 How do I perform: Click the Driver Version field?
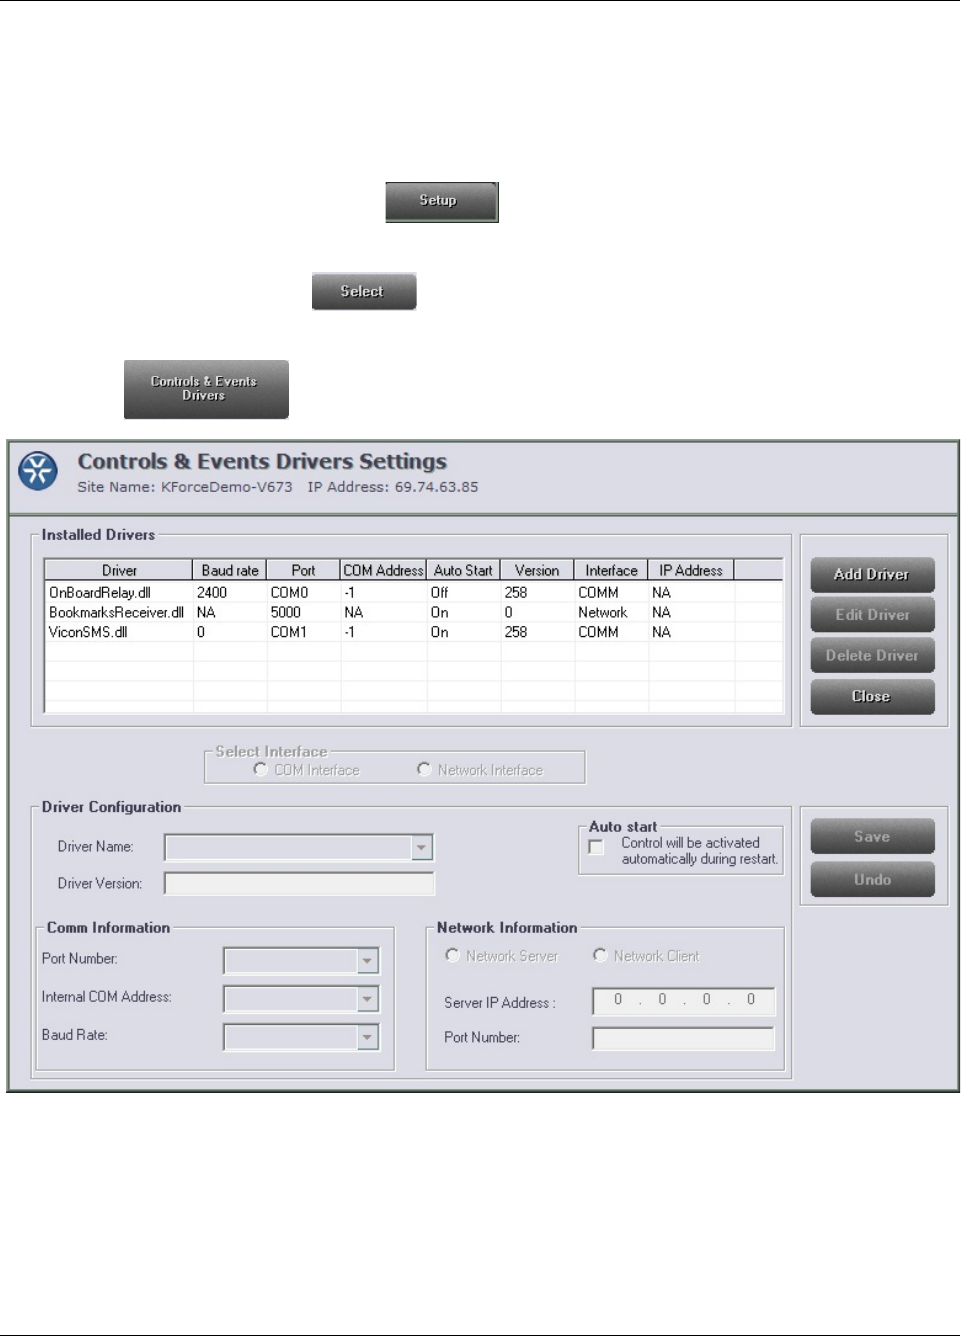point(299,884)
